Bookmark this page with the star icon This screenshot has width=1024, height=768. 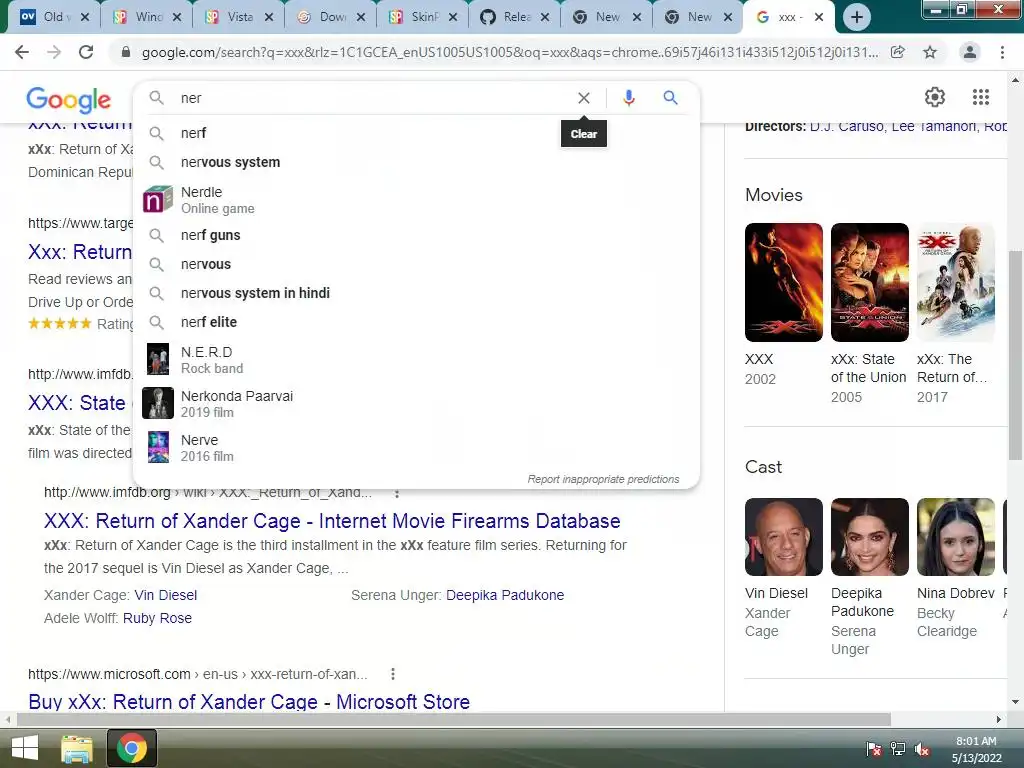pos(930,52)
